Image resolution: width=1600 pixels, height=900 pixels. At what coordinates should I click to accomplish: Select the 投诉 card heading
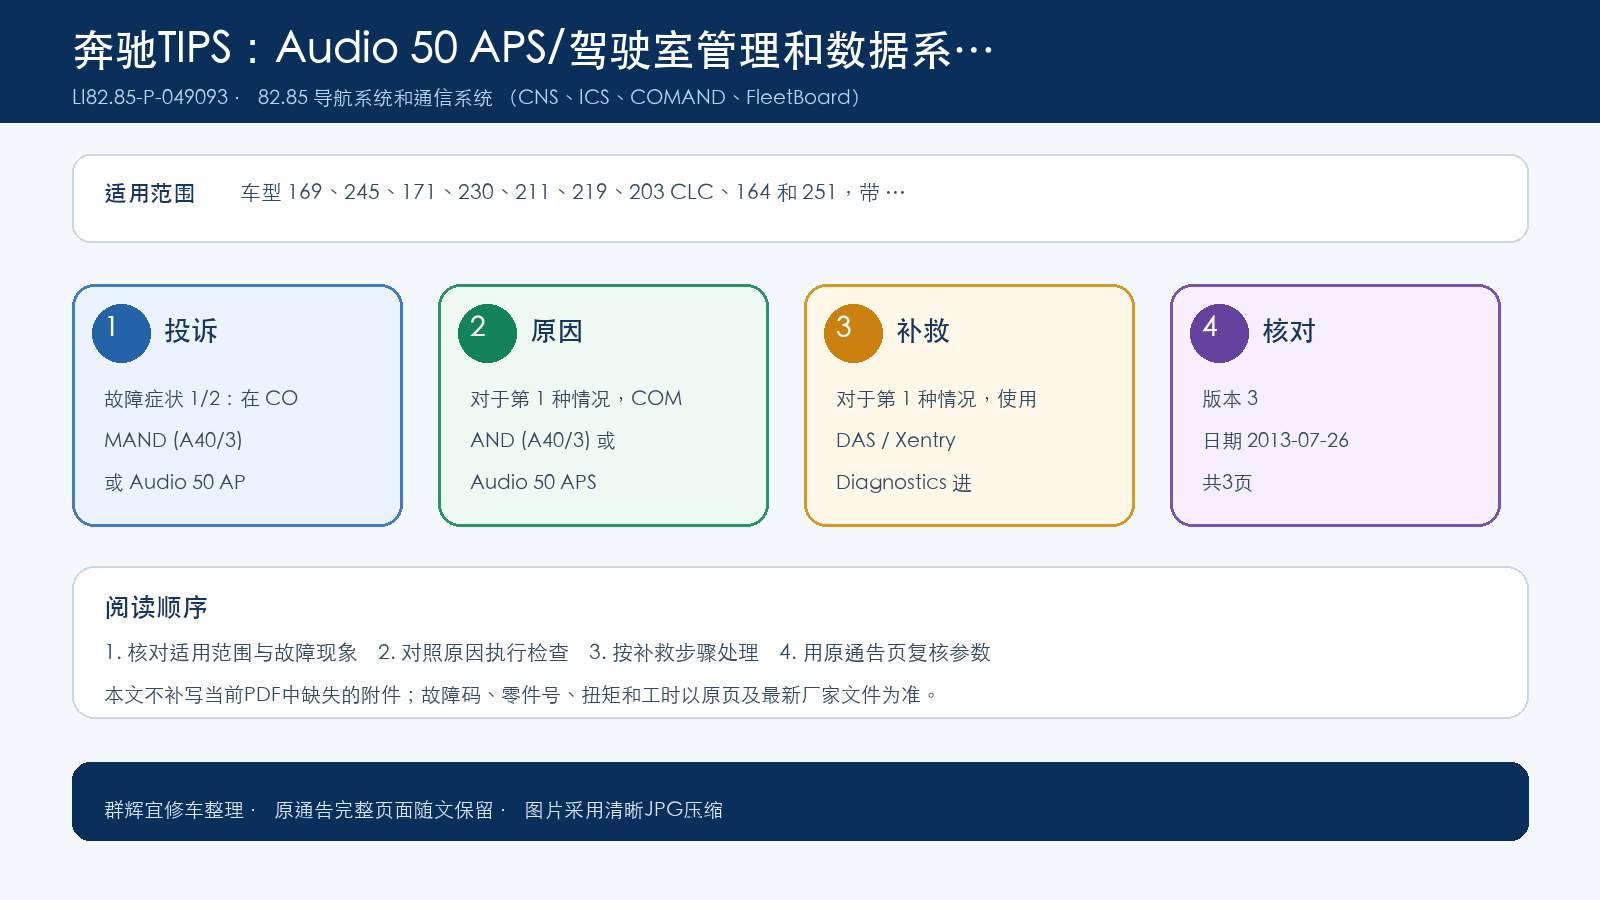tap(191, 331)
